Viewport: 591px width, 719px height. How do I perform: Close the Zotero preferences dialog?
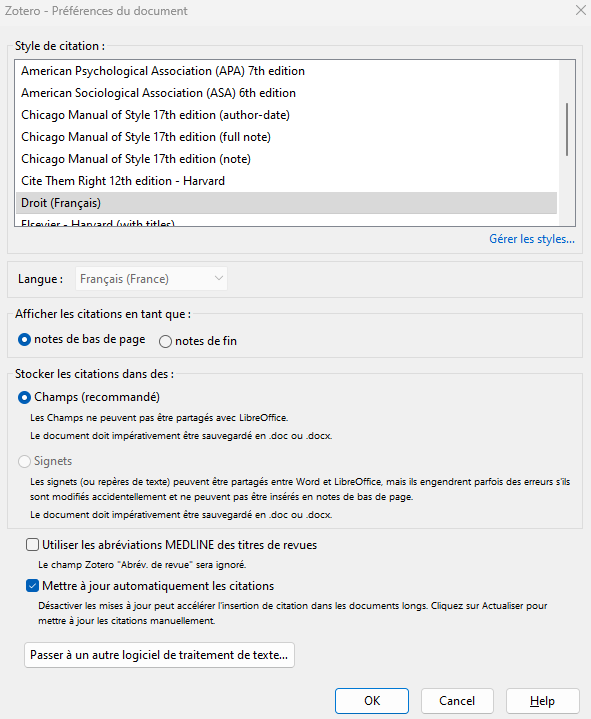click(x=580, y=10)
